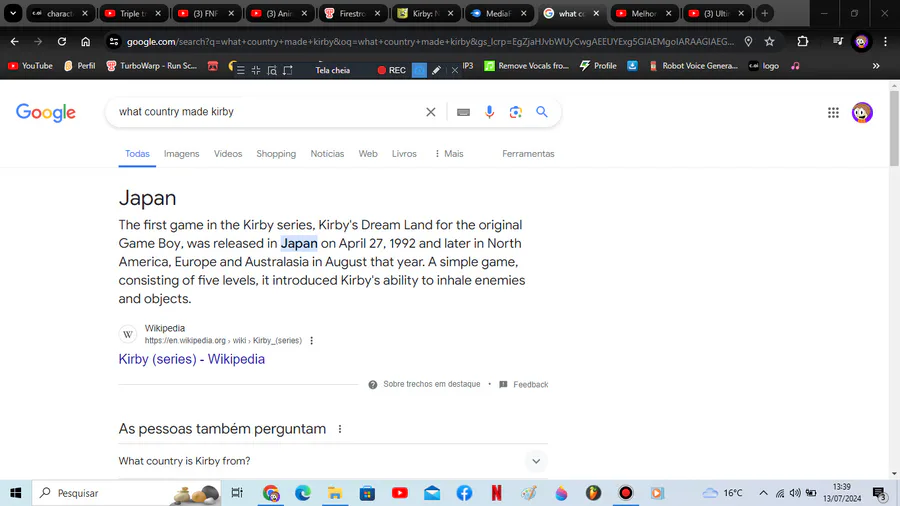900x506 pixels.
Task: Open Microsoft Edge from the taskbar
Action: point(303,493)
